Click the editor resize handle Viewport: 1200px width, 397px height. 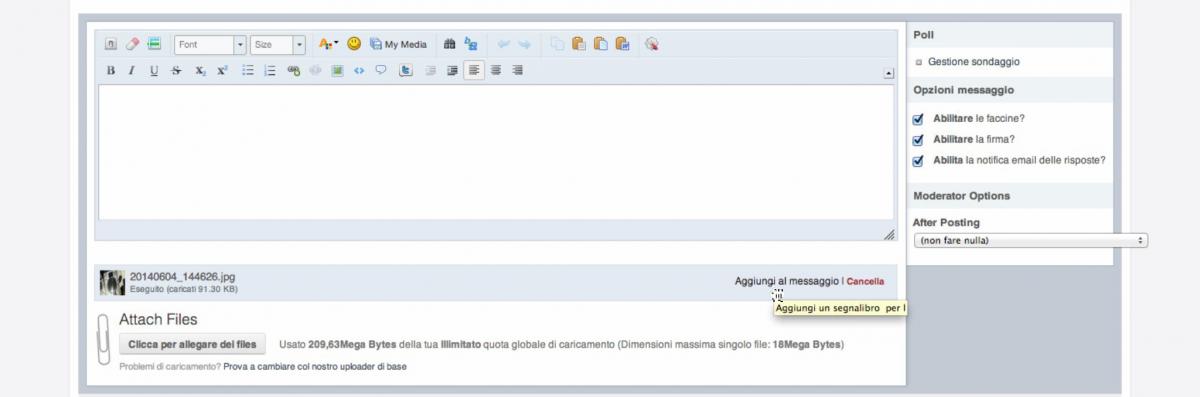[889, 235]
